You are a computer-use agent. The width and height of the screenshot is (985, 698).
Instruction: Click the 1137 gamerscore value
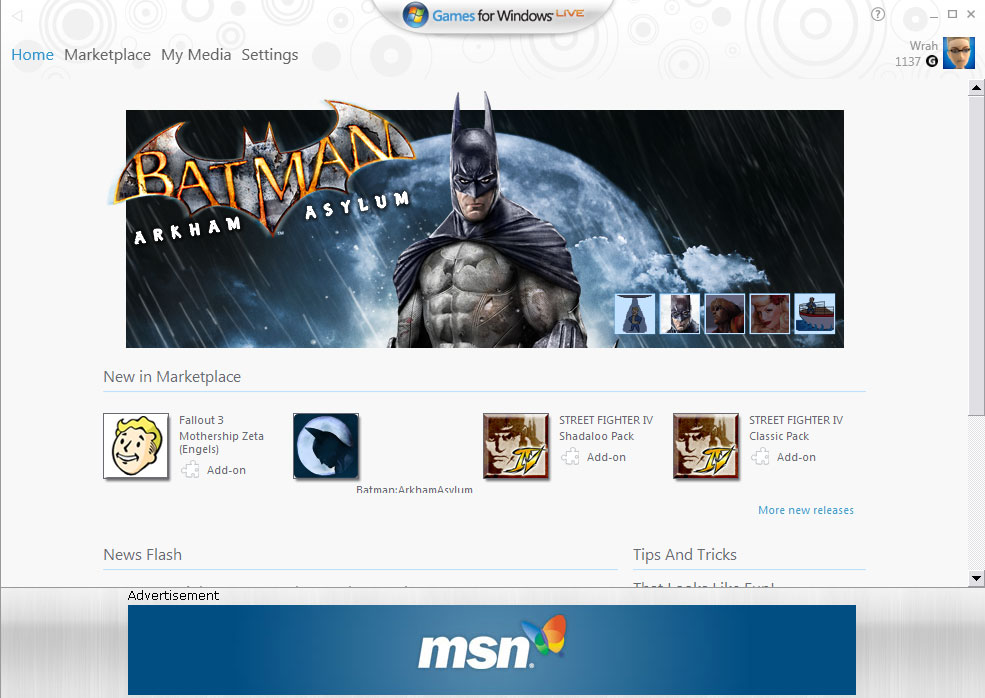[908, 62]
